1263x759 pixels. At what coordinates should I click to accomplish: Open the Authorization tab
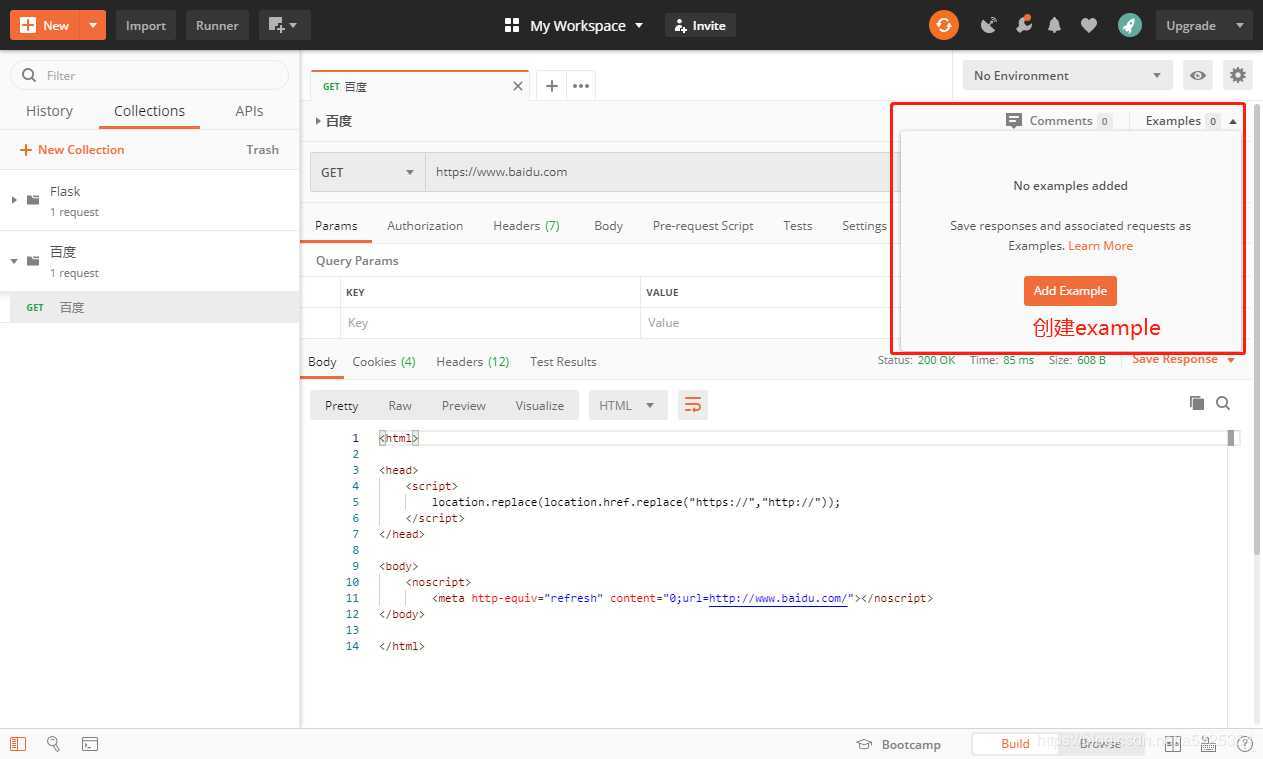425,226
